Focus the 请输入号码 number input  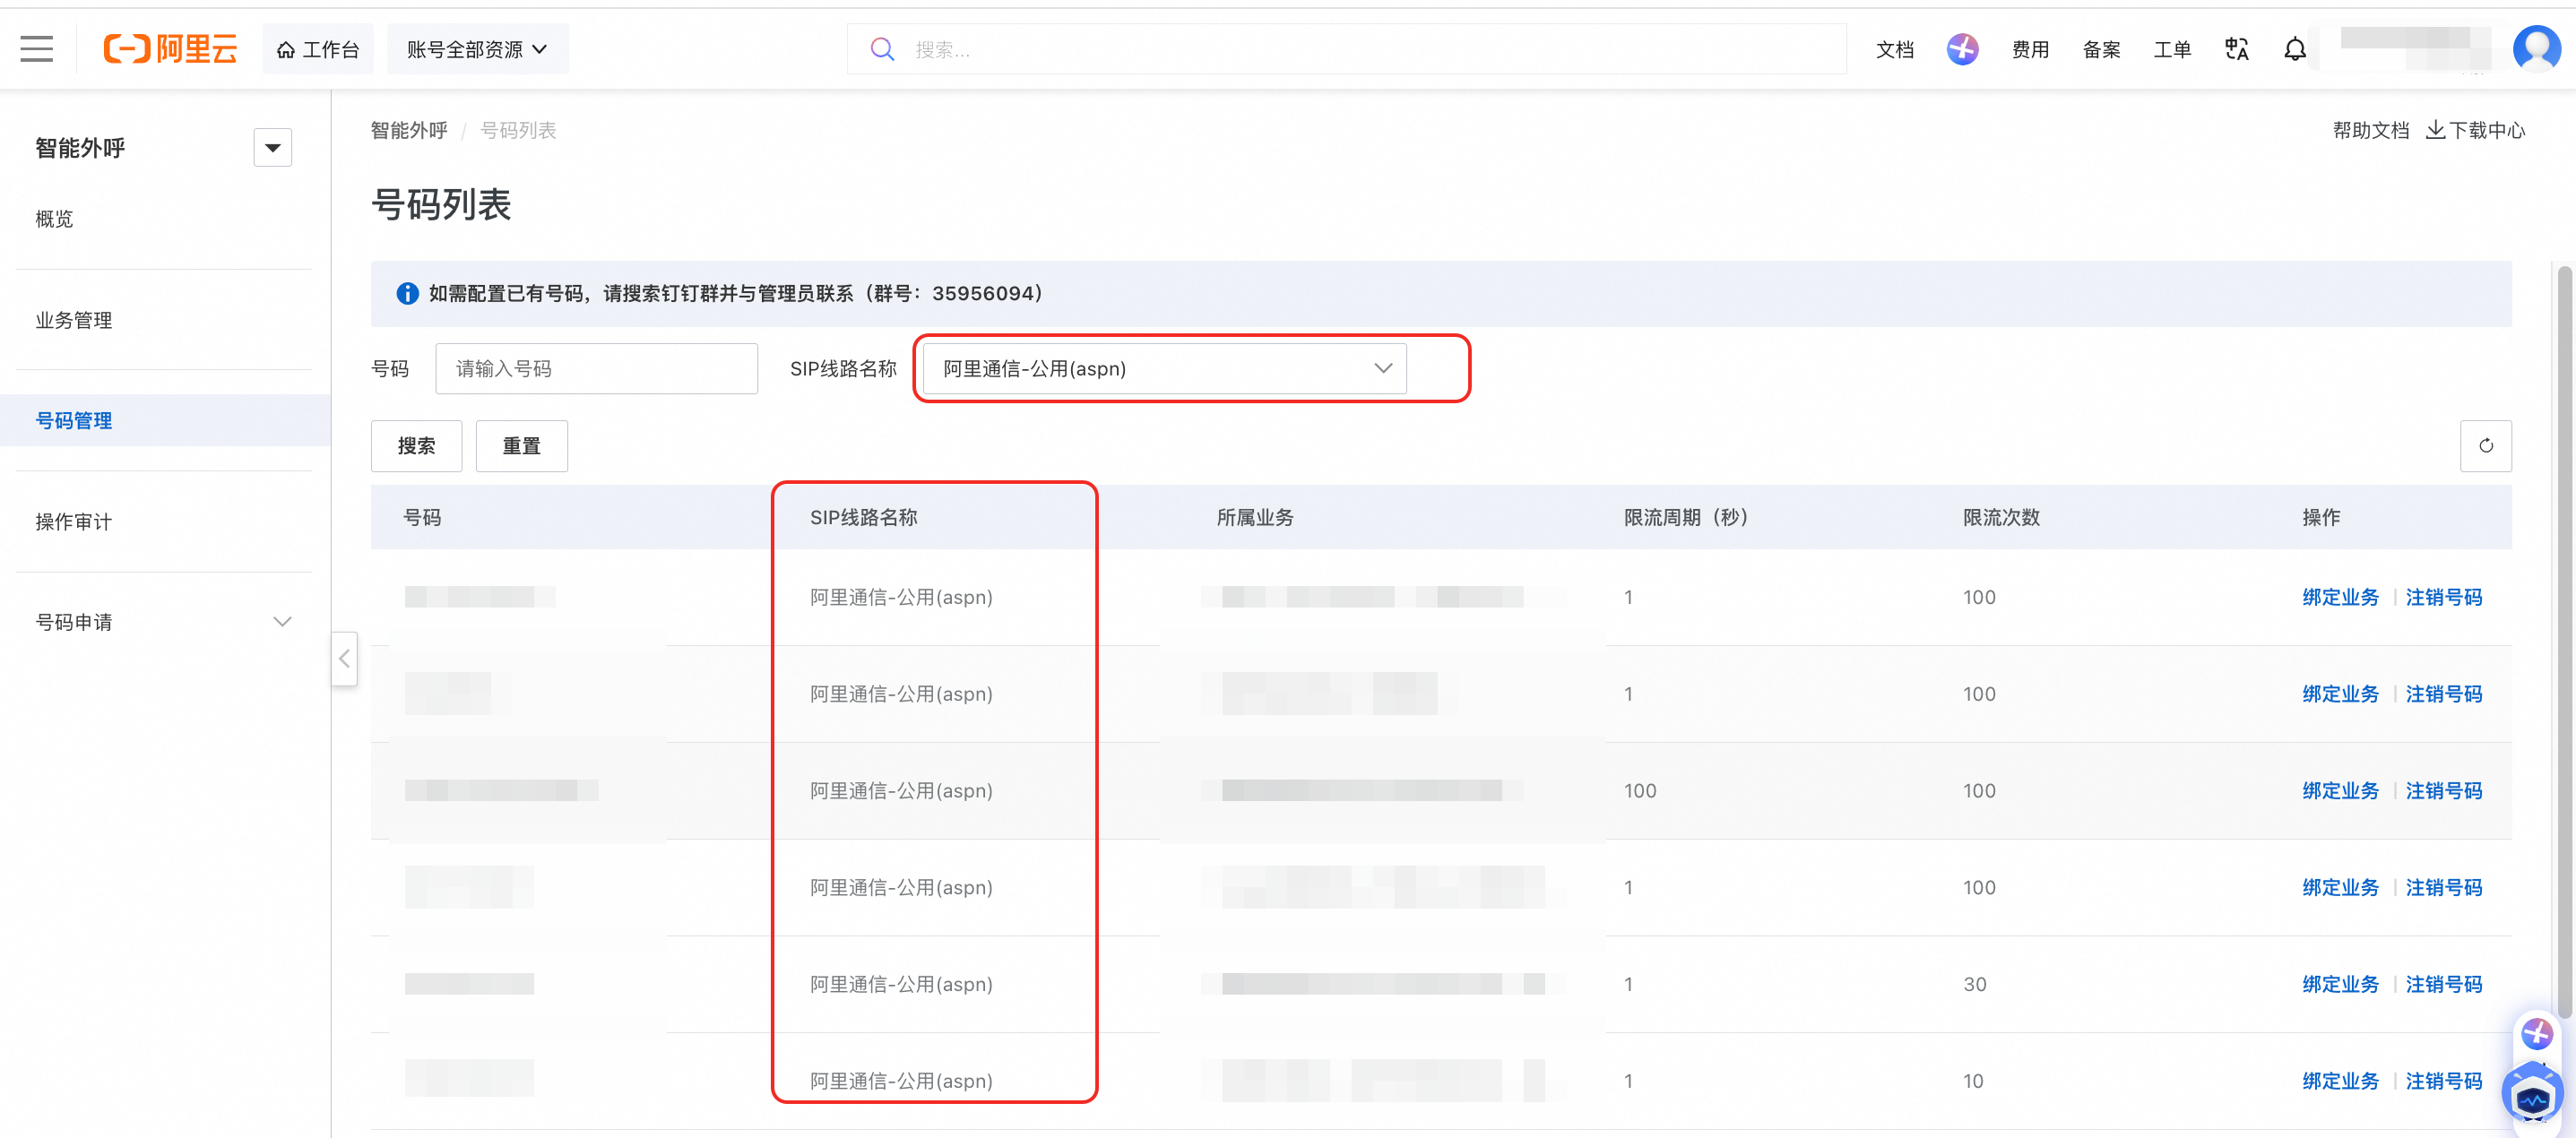coord(596,368)
